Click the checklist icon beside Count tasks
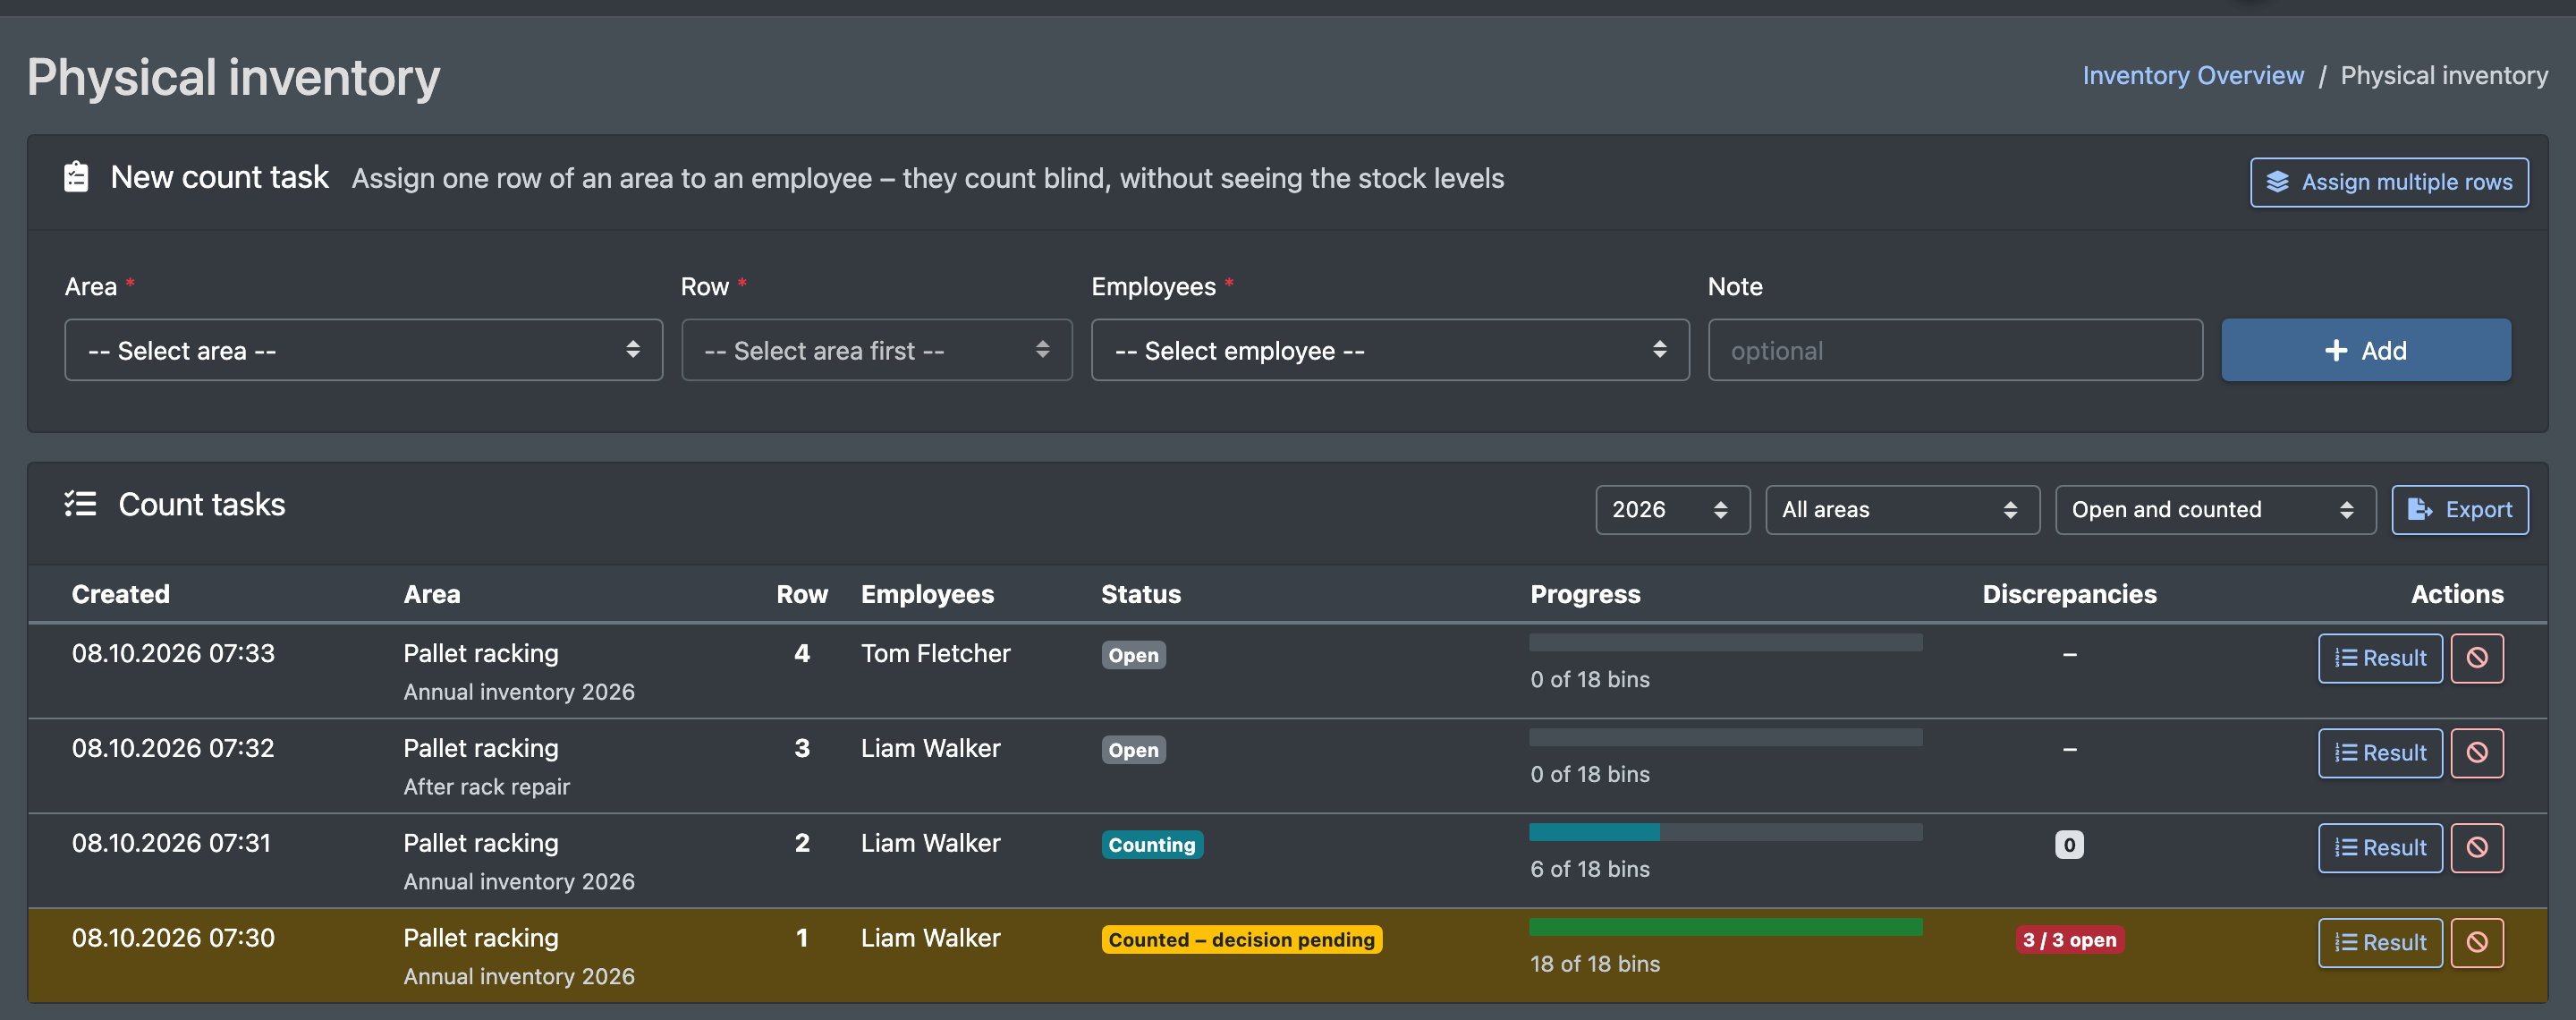2576x1020 pixels. click(x=80, y=504)
